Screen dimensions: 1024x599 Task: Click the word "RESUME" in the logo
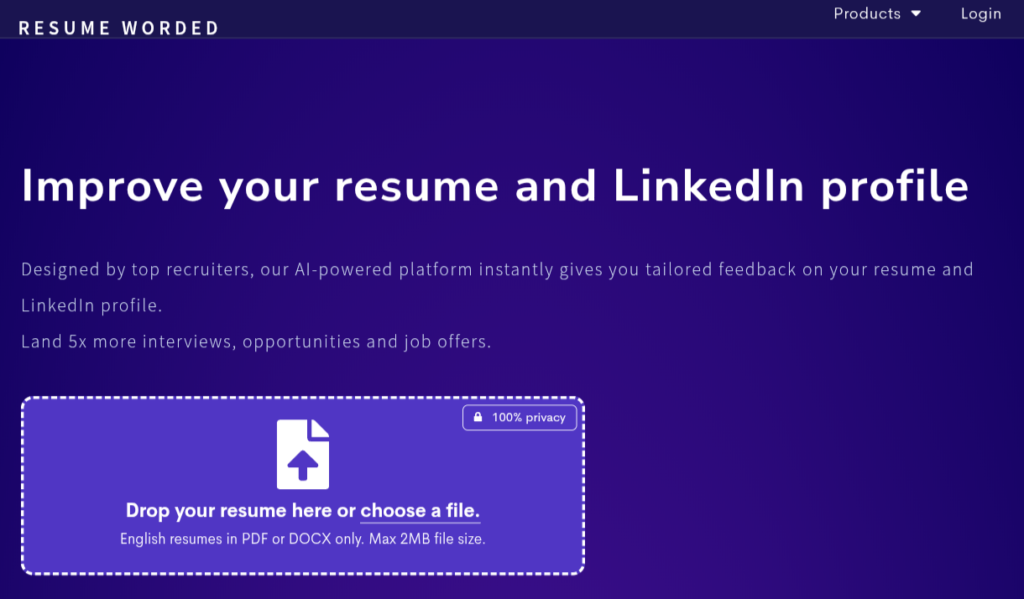coord(65,28)
